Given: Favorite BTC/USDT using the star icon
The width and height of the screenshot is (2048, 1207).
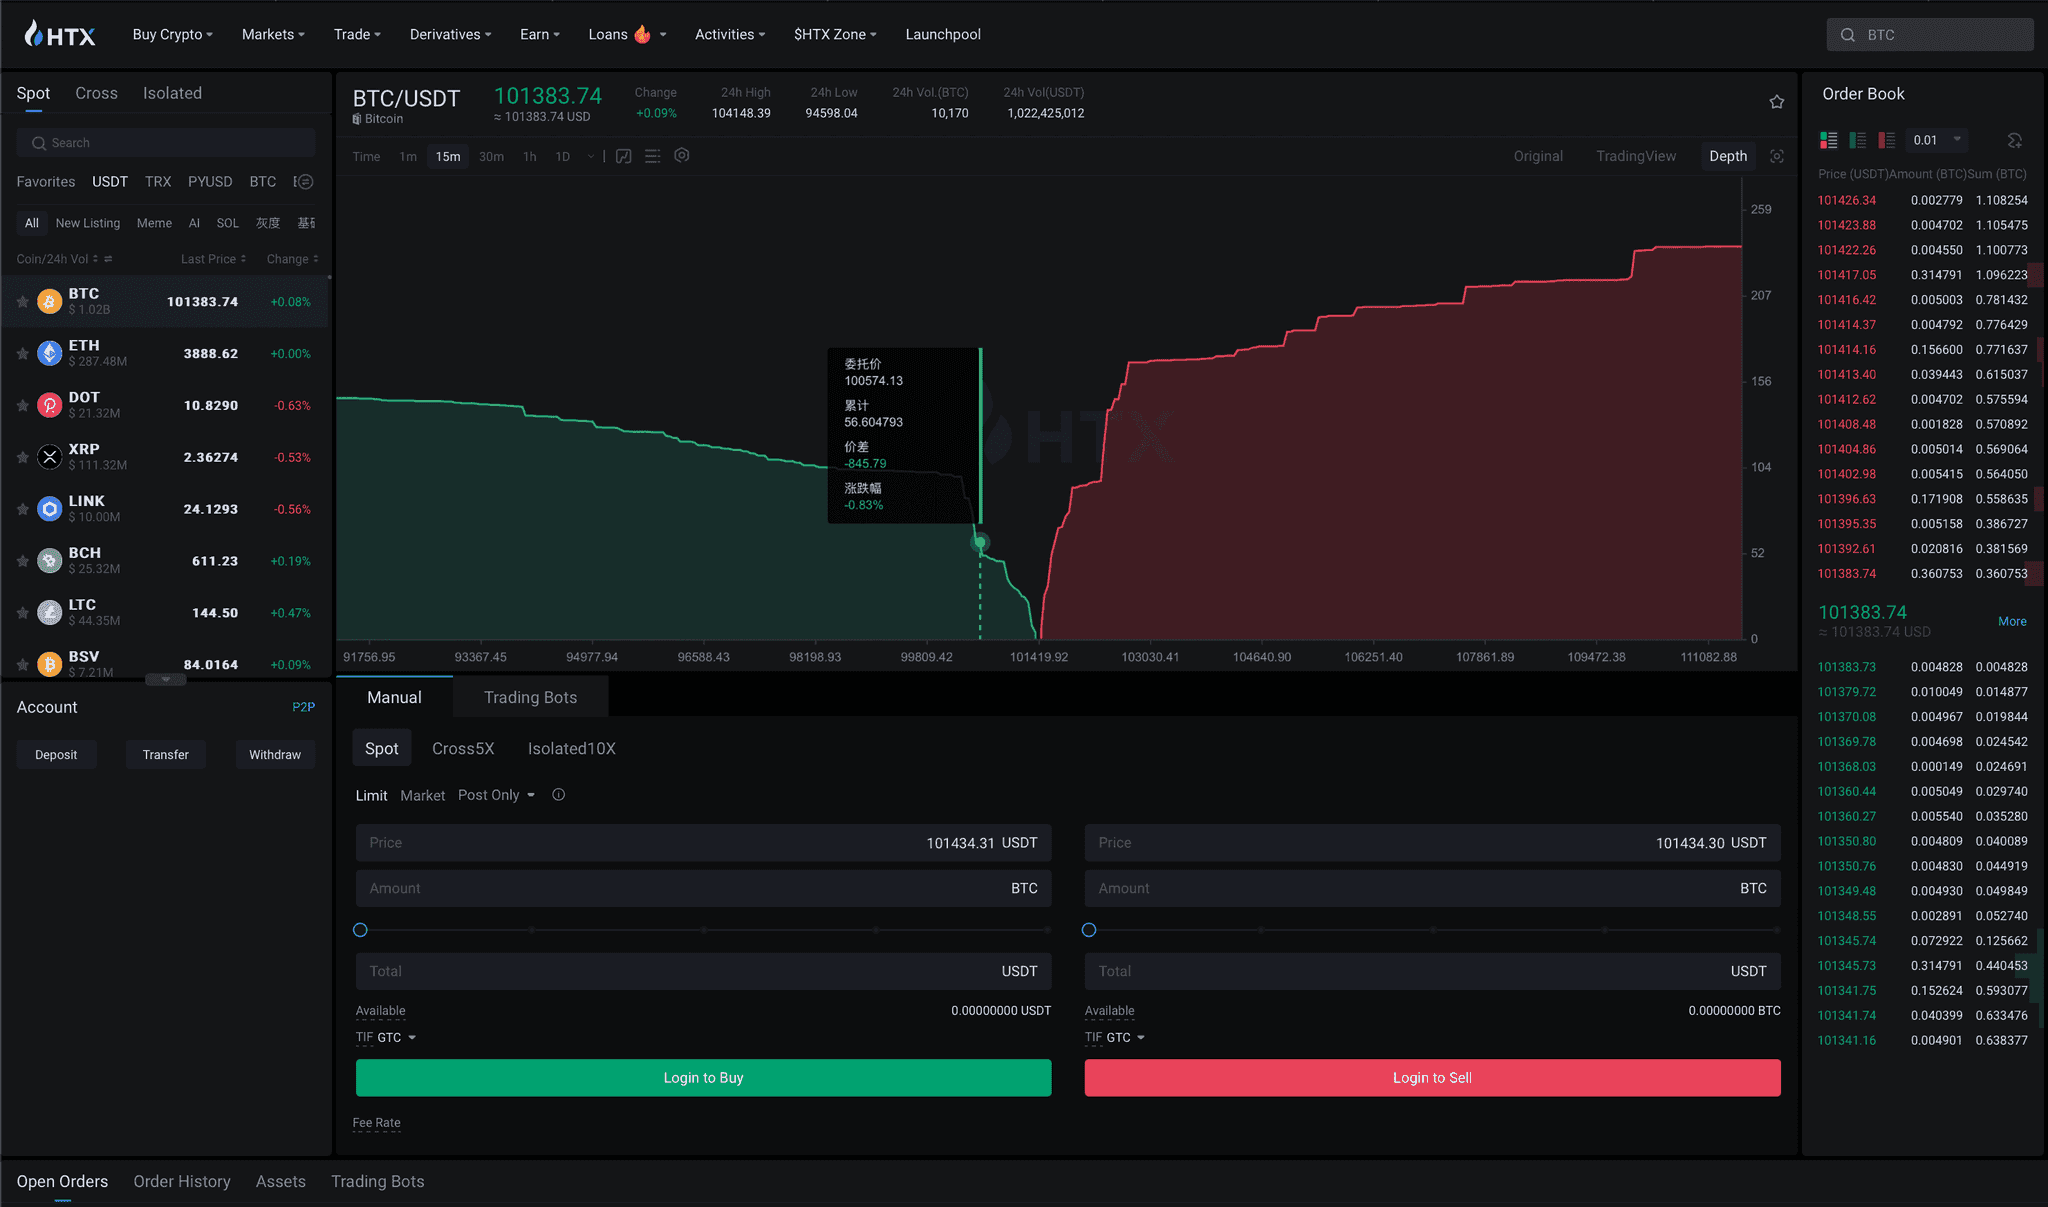Looking at the screenshot, I should pyautogui.click(x=1777, y=101).
